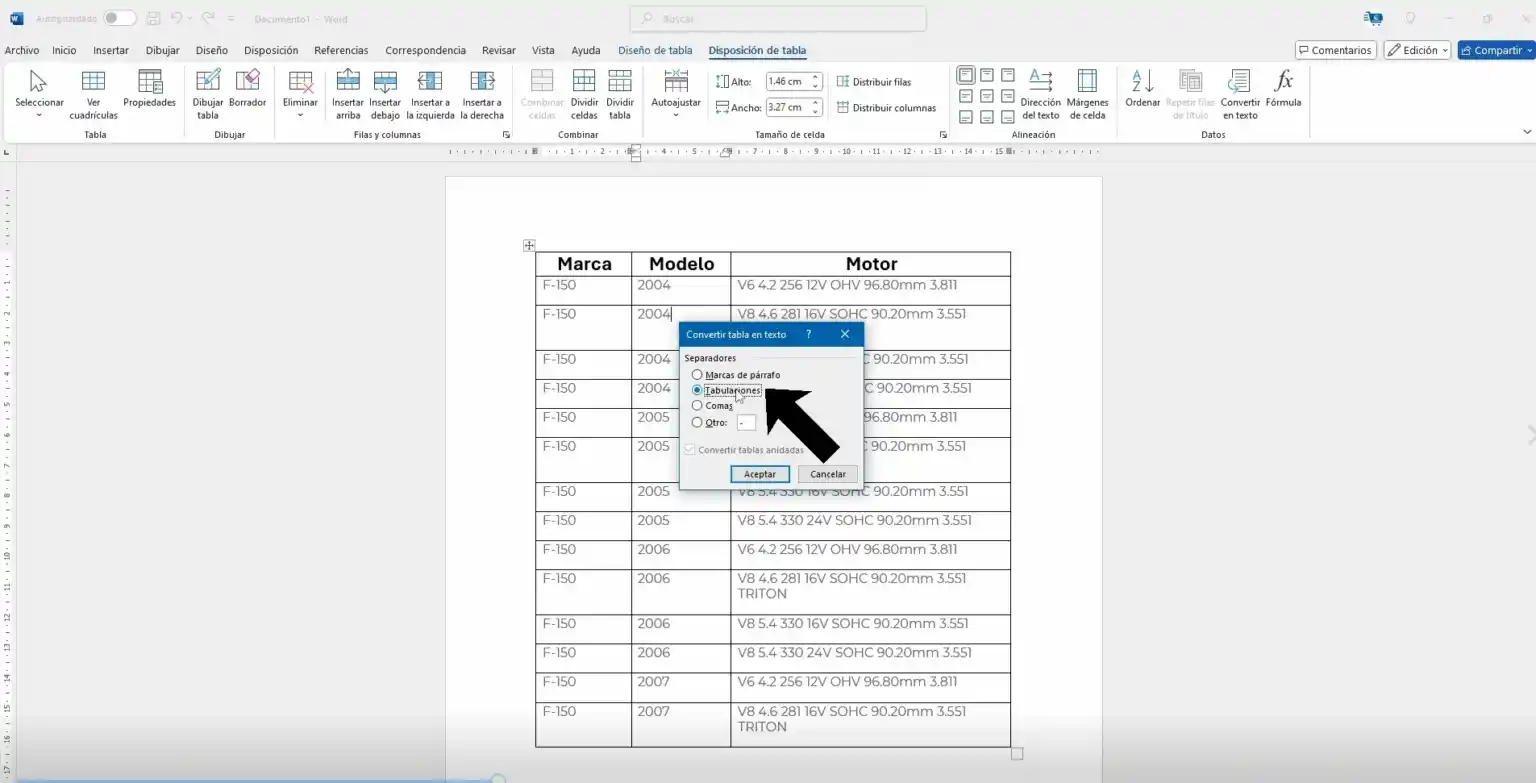The height and width of the screenshot is (783, 1536).
Task: Align cell text center middle
Action: [x=987, y=96]
